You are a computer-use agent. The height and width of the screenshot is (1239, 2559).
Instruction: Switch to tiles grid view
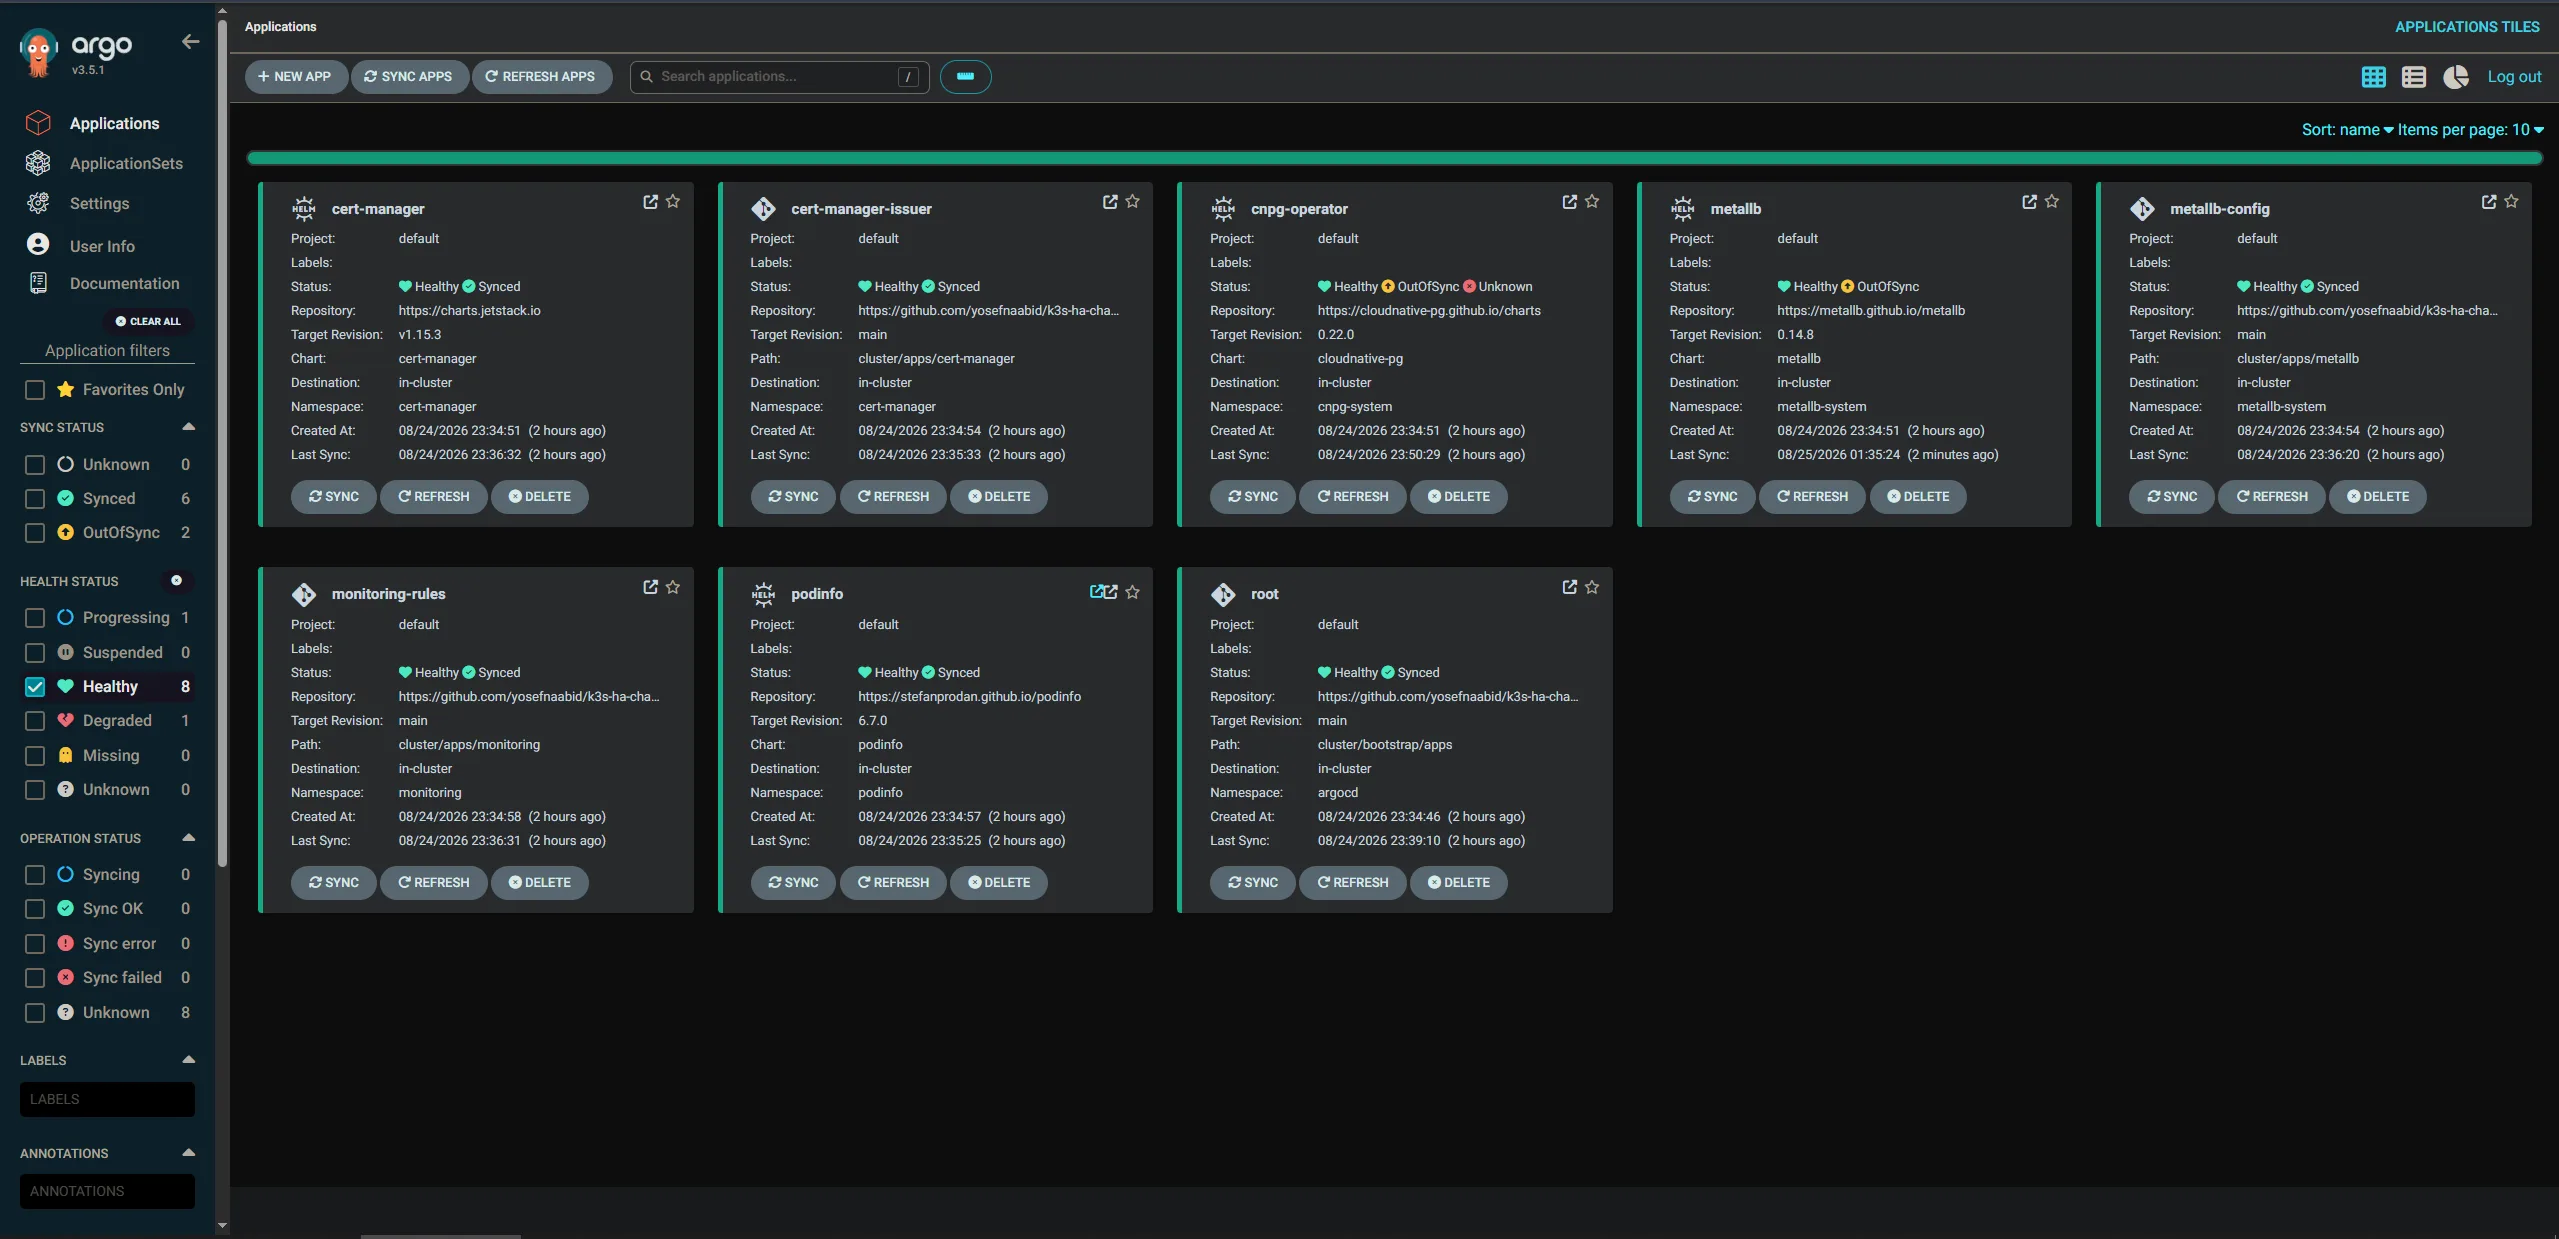(x=2373, y=77)
